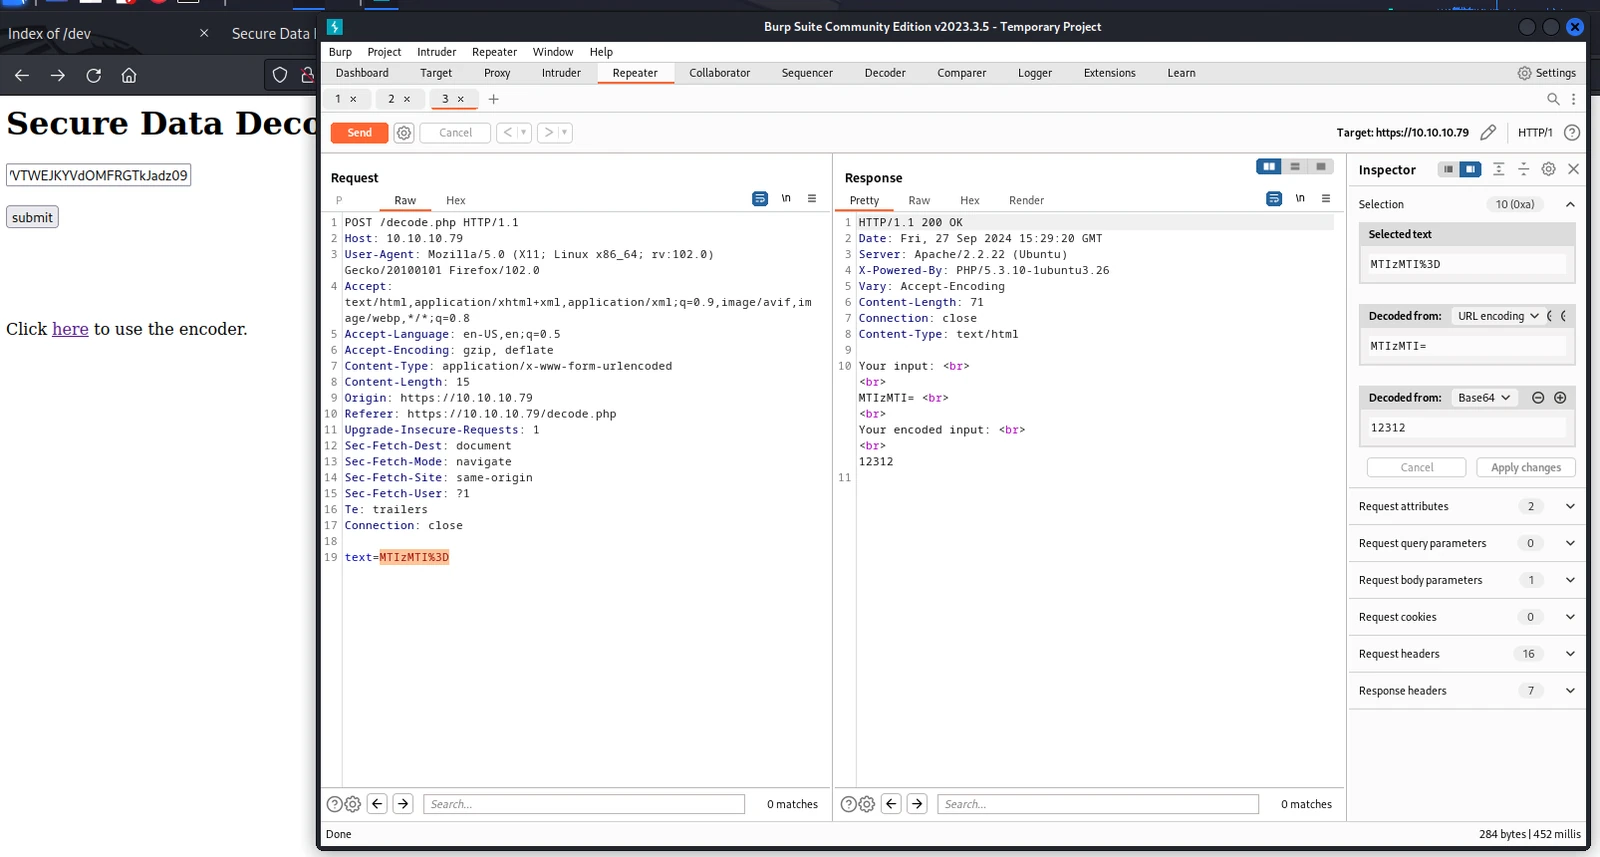The height and width of the screenshot is (857, 1600).
Task: Go to next match in request search
Action: pos(403,803)
